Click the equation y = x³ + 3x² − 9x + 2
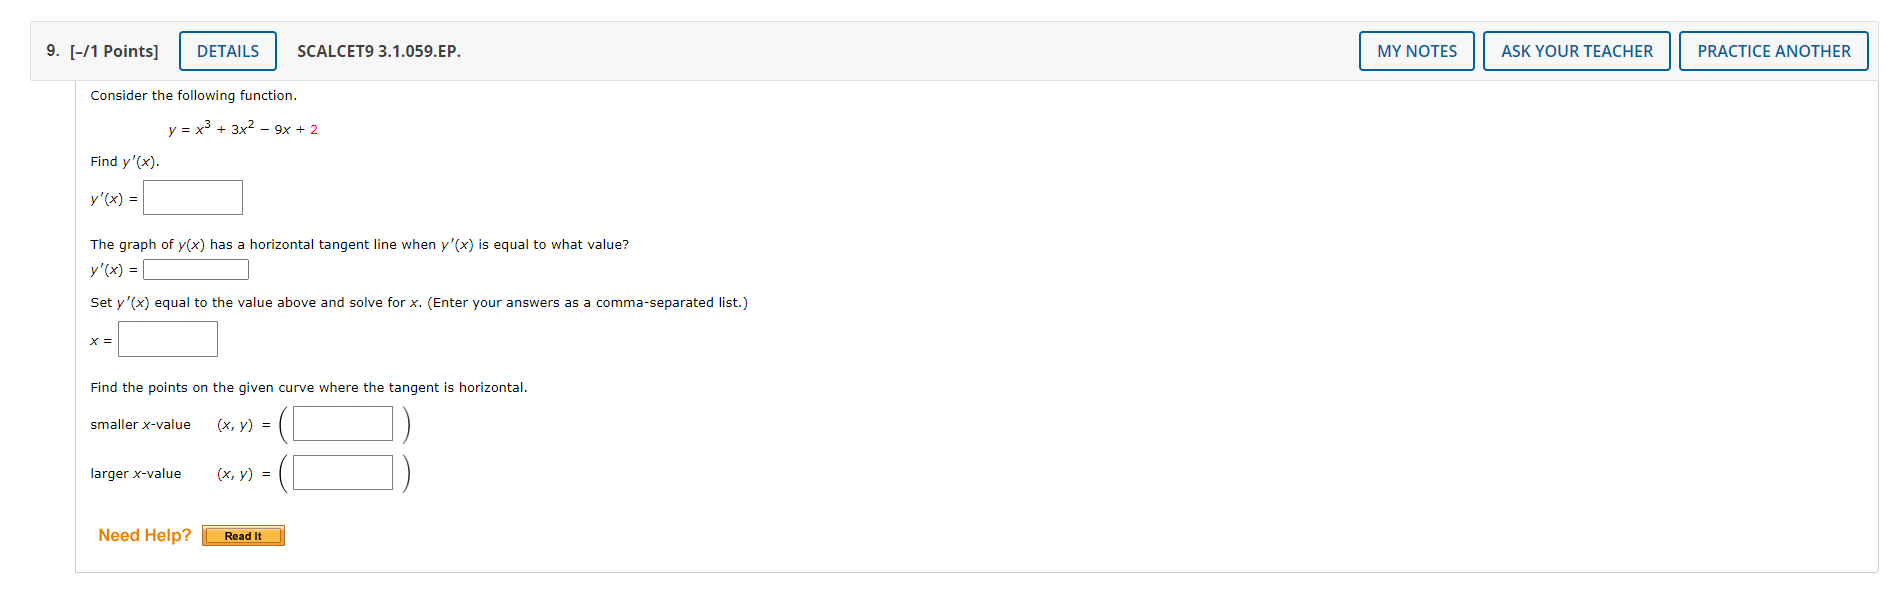Image resolution: width=1889 pixels, height=594 pixels. (242, 127)
